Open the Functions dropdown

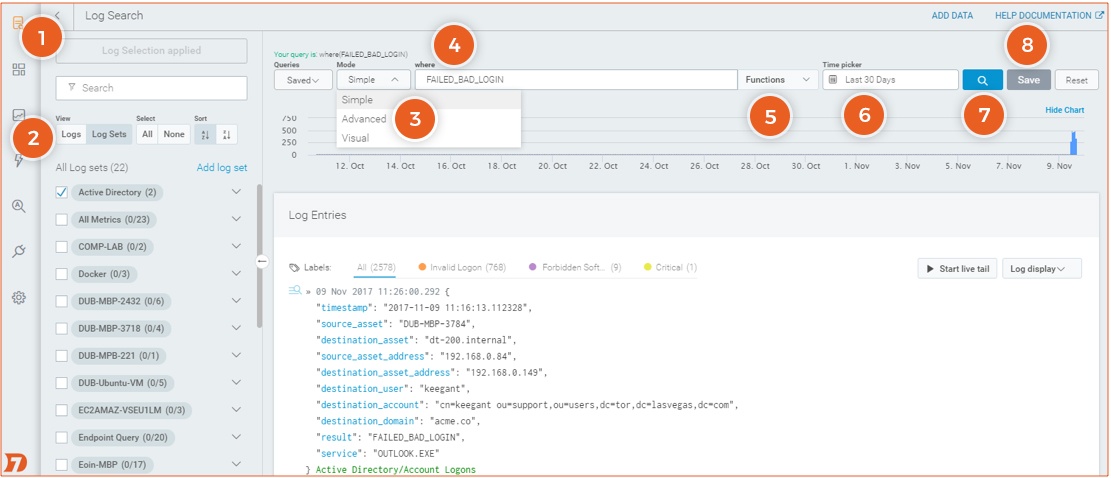pos(776,79)
